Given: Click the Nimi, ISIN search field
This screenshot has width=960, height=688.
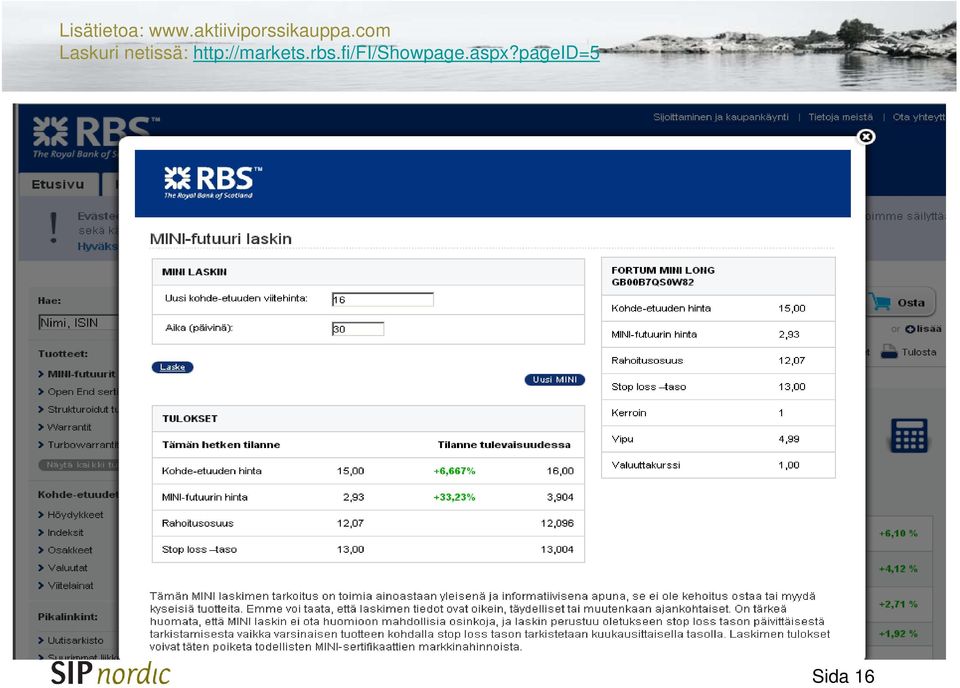Looking at the screenshot, I should pyautogui.click(x=78, y=323).
